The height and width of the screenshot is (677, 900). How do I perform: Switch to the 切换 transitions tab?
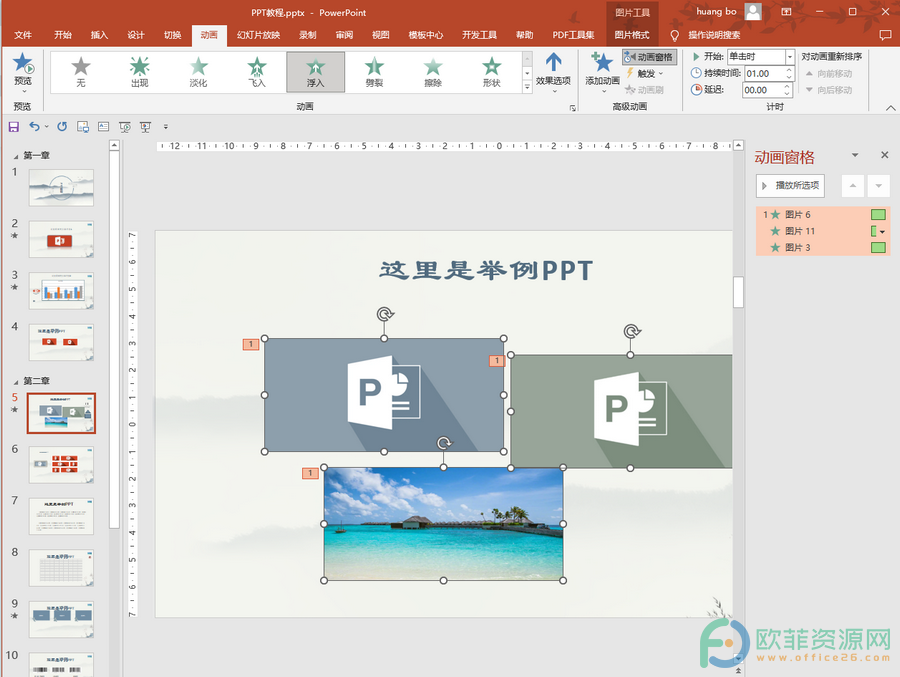coord(172,35)
